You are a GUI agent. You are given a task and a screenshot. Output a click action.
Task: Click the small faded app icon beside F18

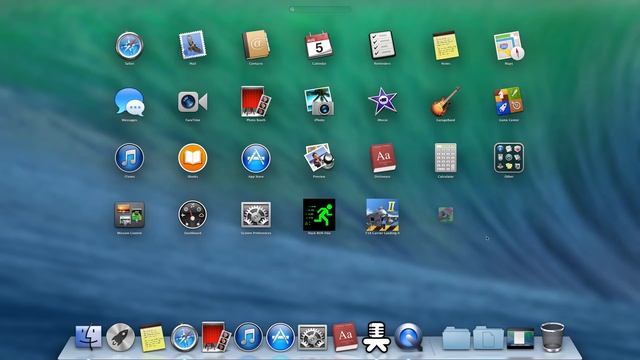[x=445, y=214]
